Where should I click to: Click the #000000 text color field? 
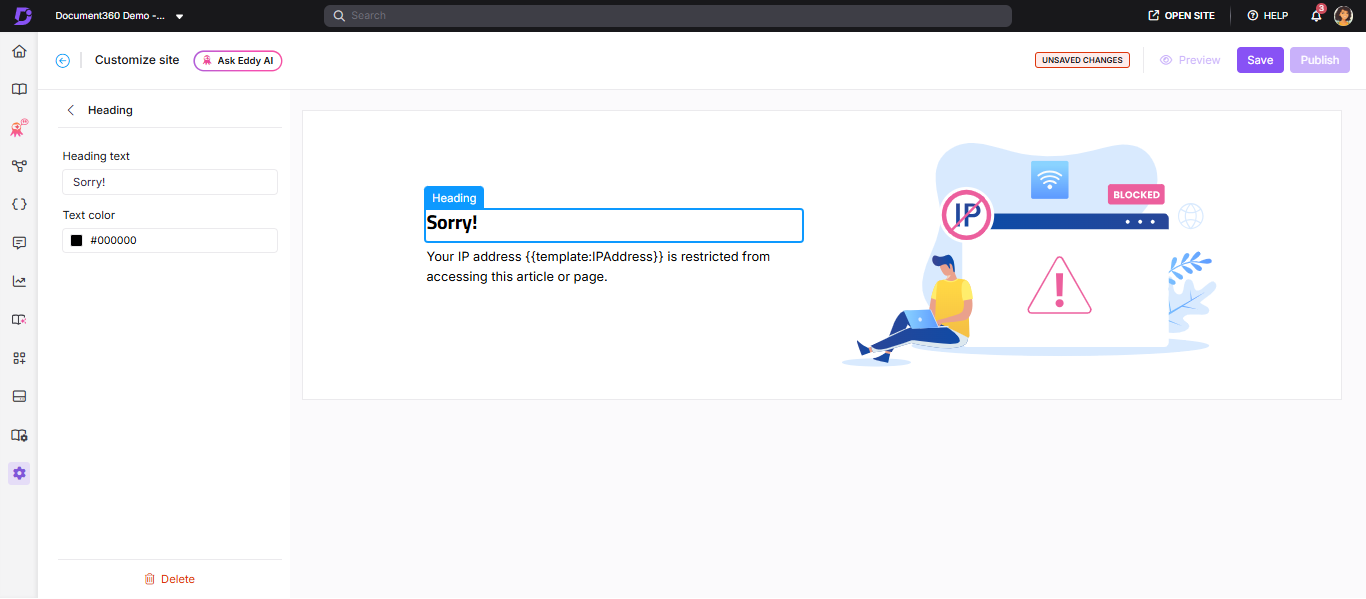[170, 241]
